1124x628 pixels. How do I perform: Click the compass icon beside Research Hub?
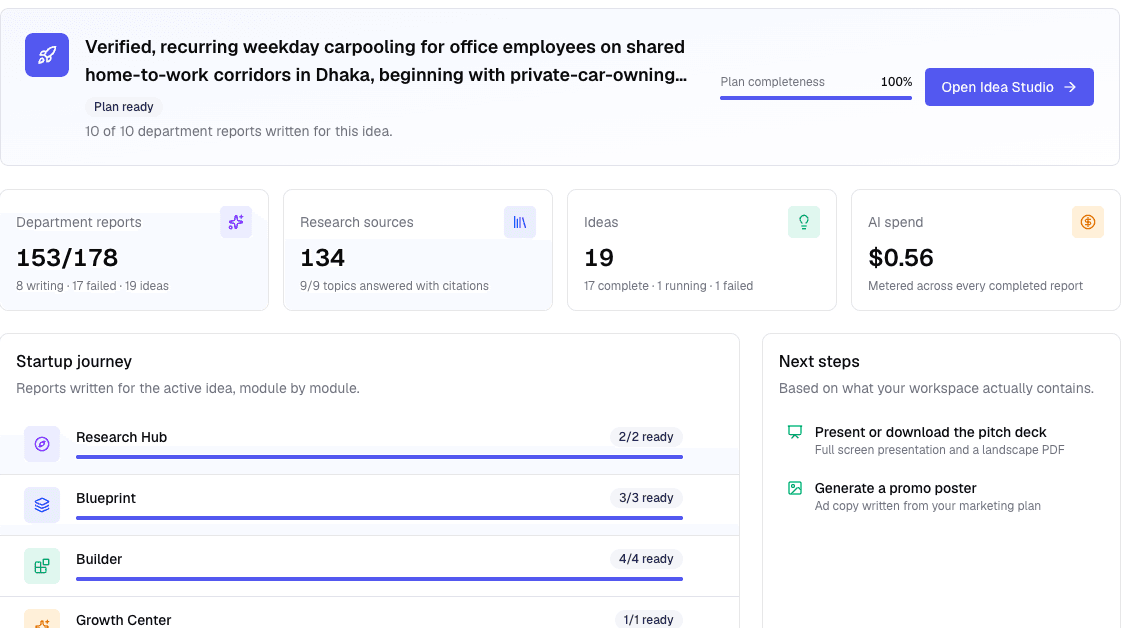pos(42,444)
